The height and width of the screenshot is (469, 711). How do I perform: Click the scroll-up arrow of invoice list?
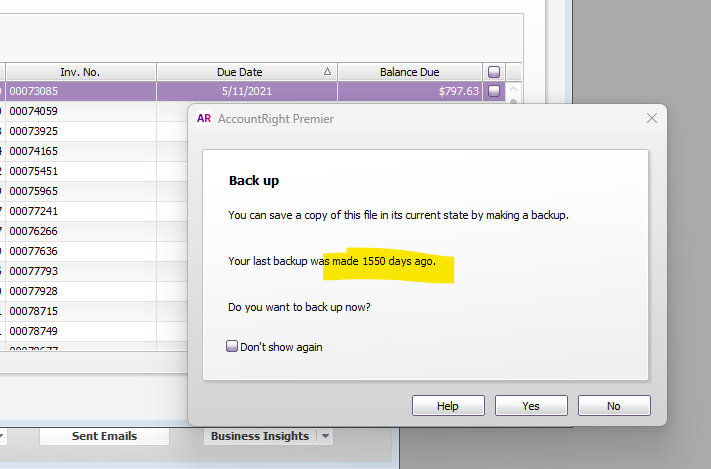pyautogui.click(x=514, y=91)
